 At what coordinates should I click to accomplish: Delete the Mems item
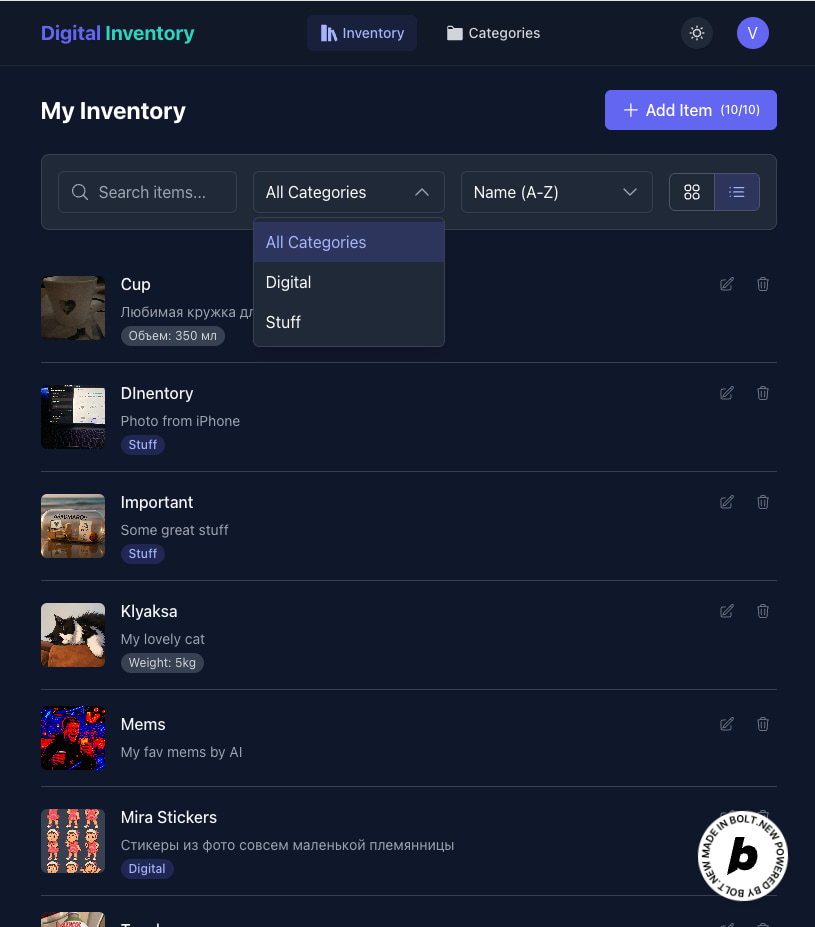(x=763, y=724)
